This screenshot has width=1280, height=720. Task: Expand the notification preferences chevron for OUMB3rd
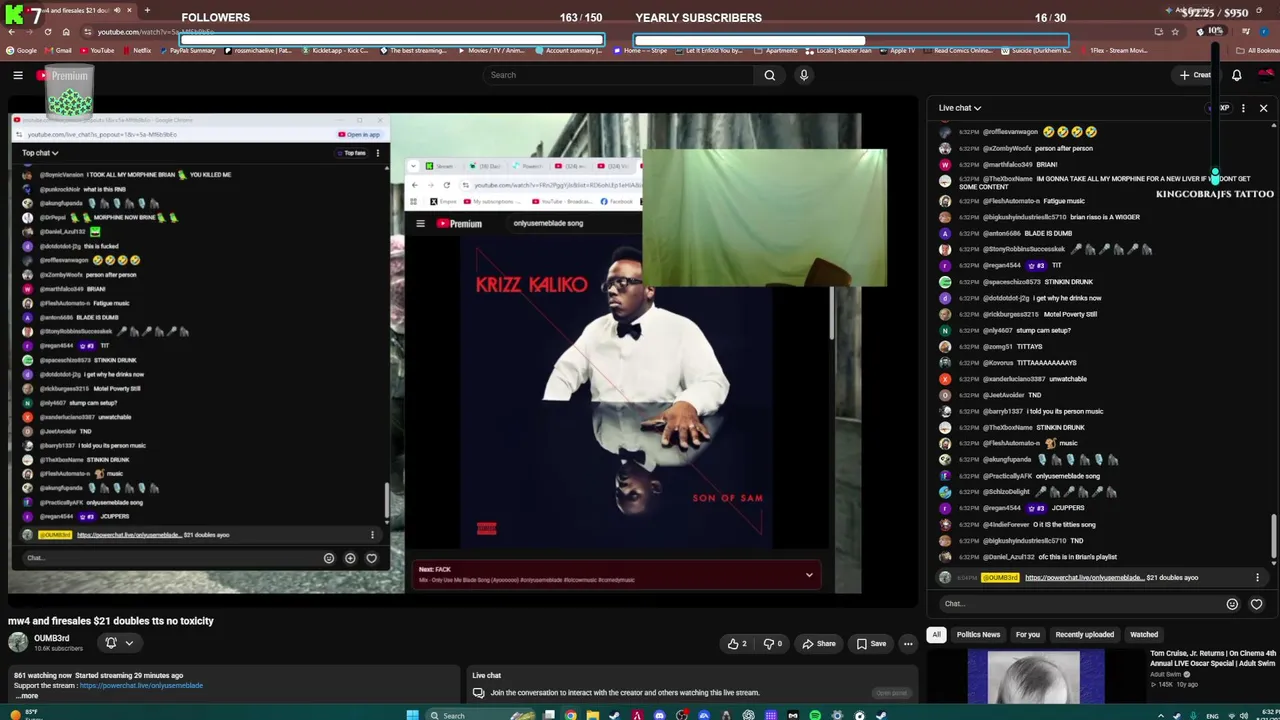click(x=129, y=643)
